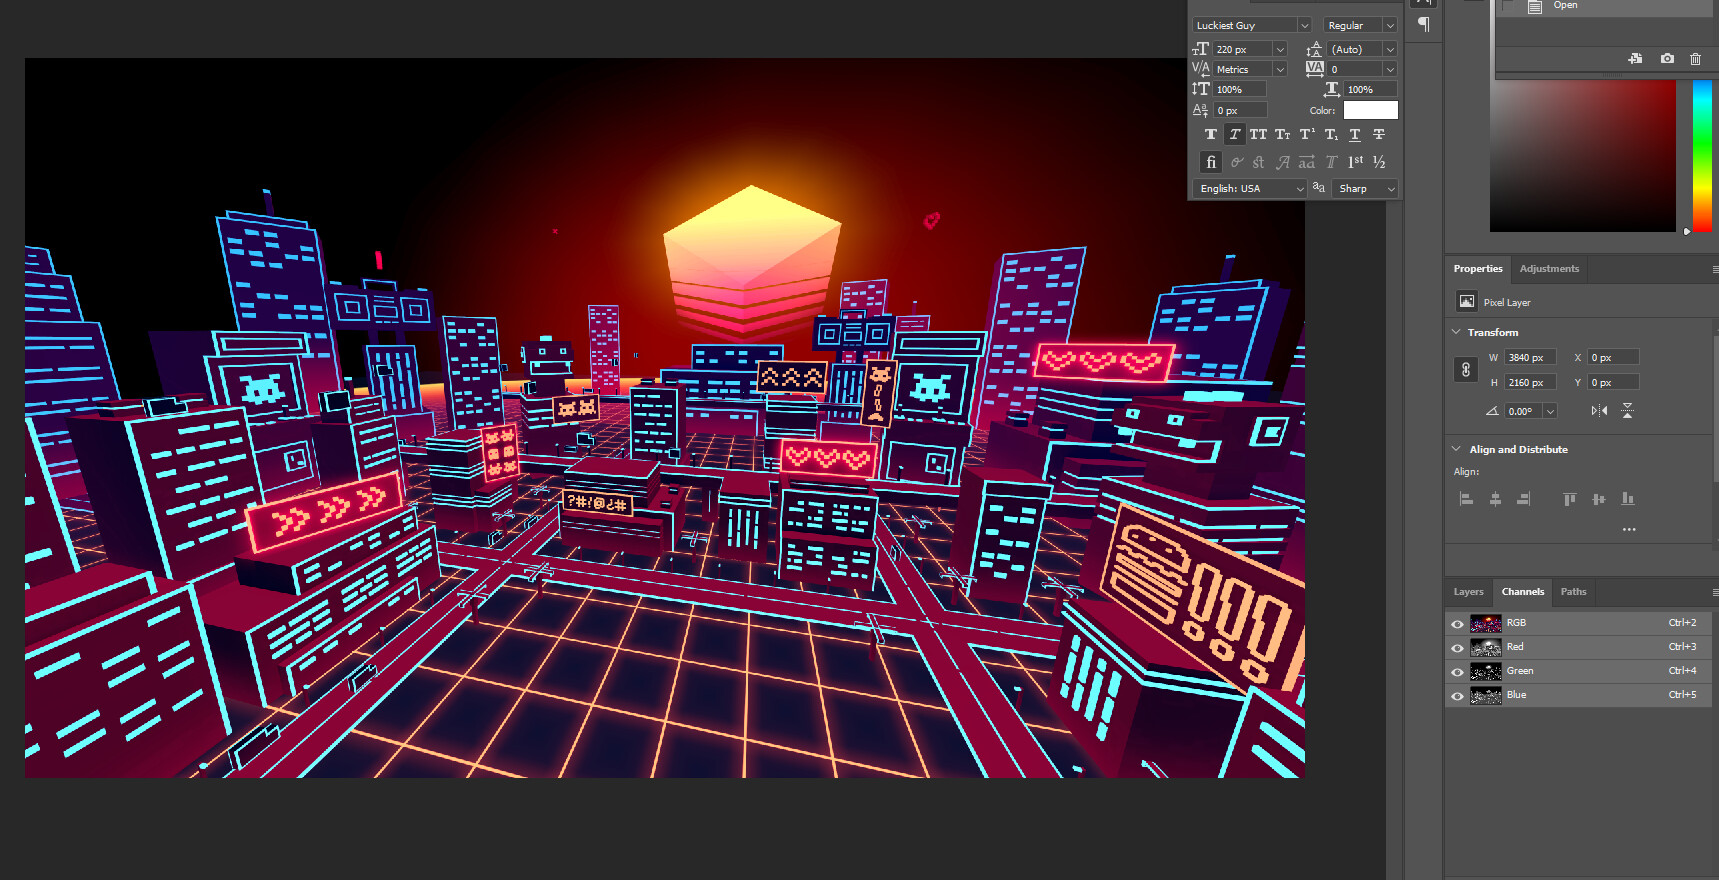Click inside the red color picker field
Image resolution: width=1719 pixels, height=880 pixels.
pyautogui.click(x=1582, y=155)
